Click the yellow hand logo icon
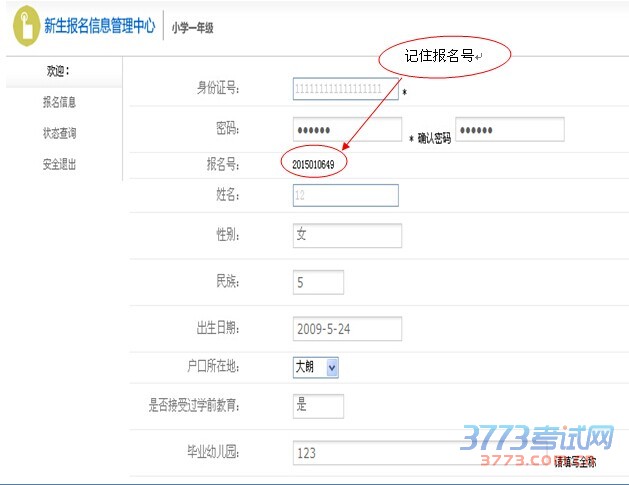Viewport: 629px width, 485px height. point(24,27)
